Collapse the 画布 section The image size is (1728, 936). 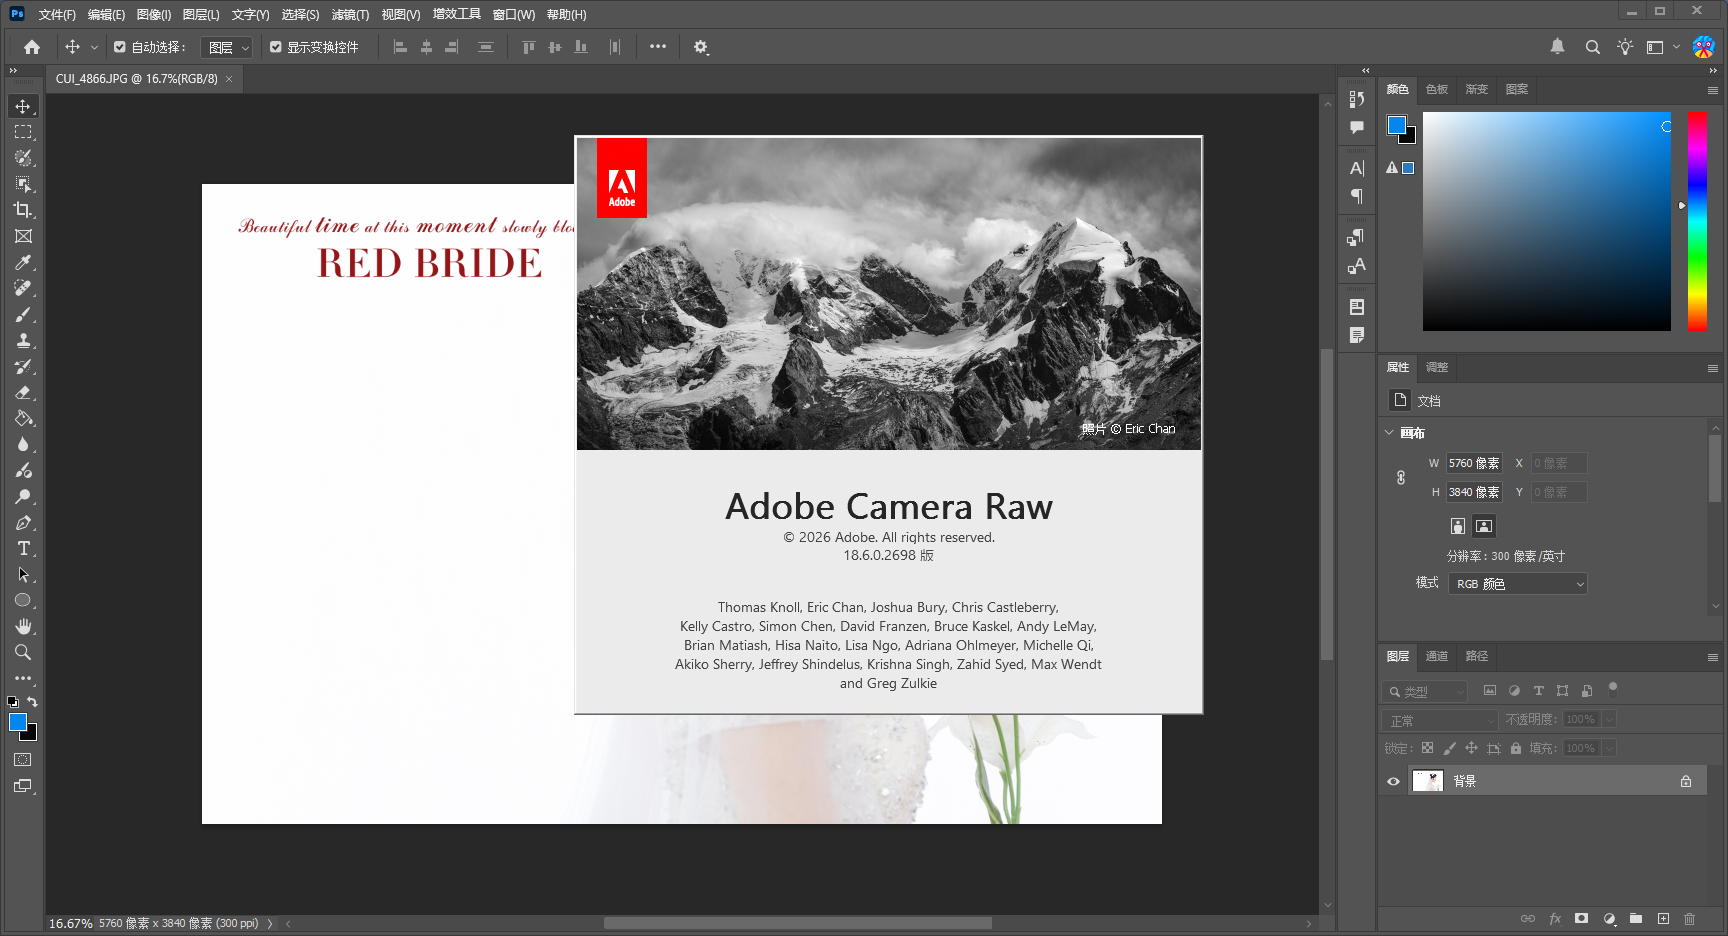1389,433
